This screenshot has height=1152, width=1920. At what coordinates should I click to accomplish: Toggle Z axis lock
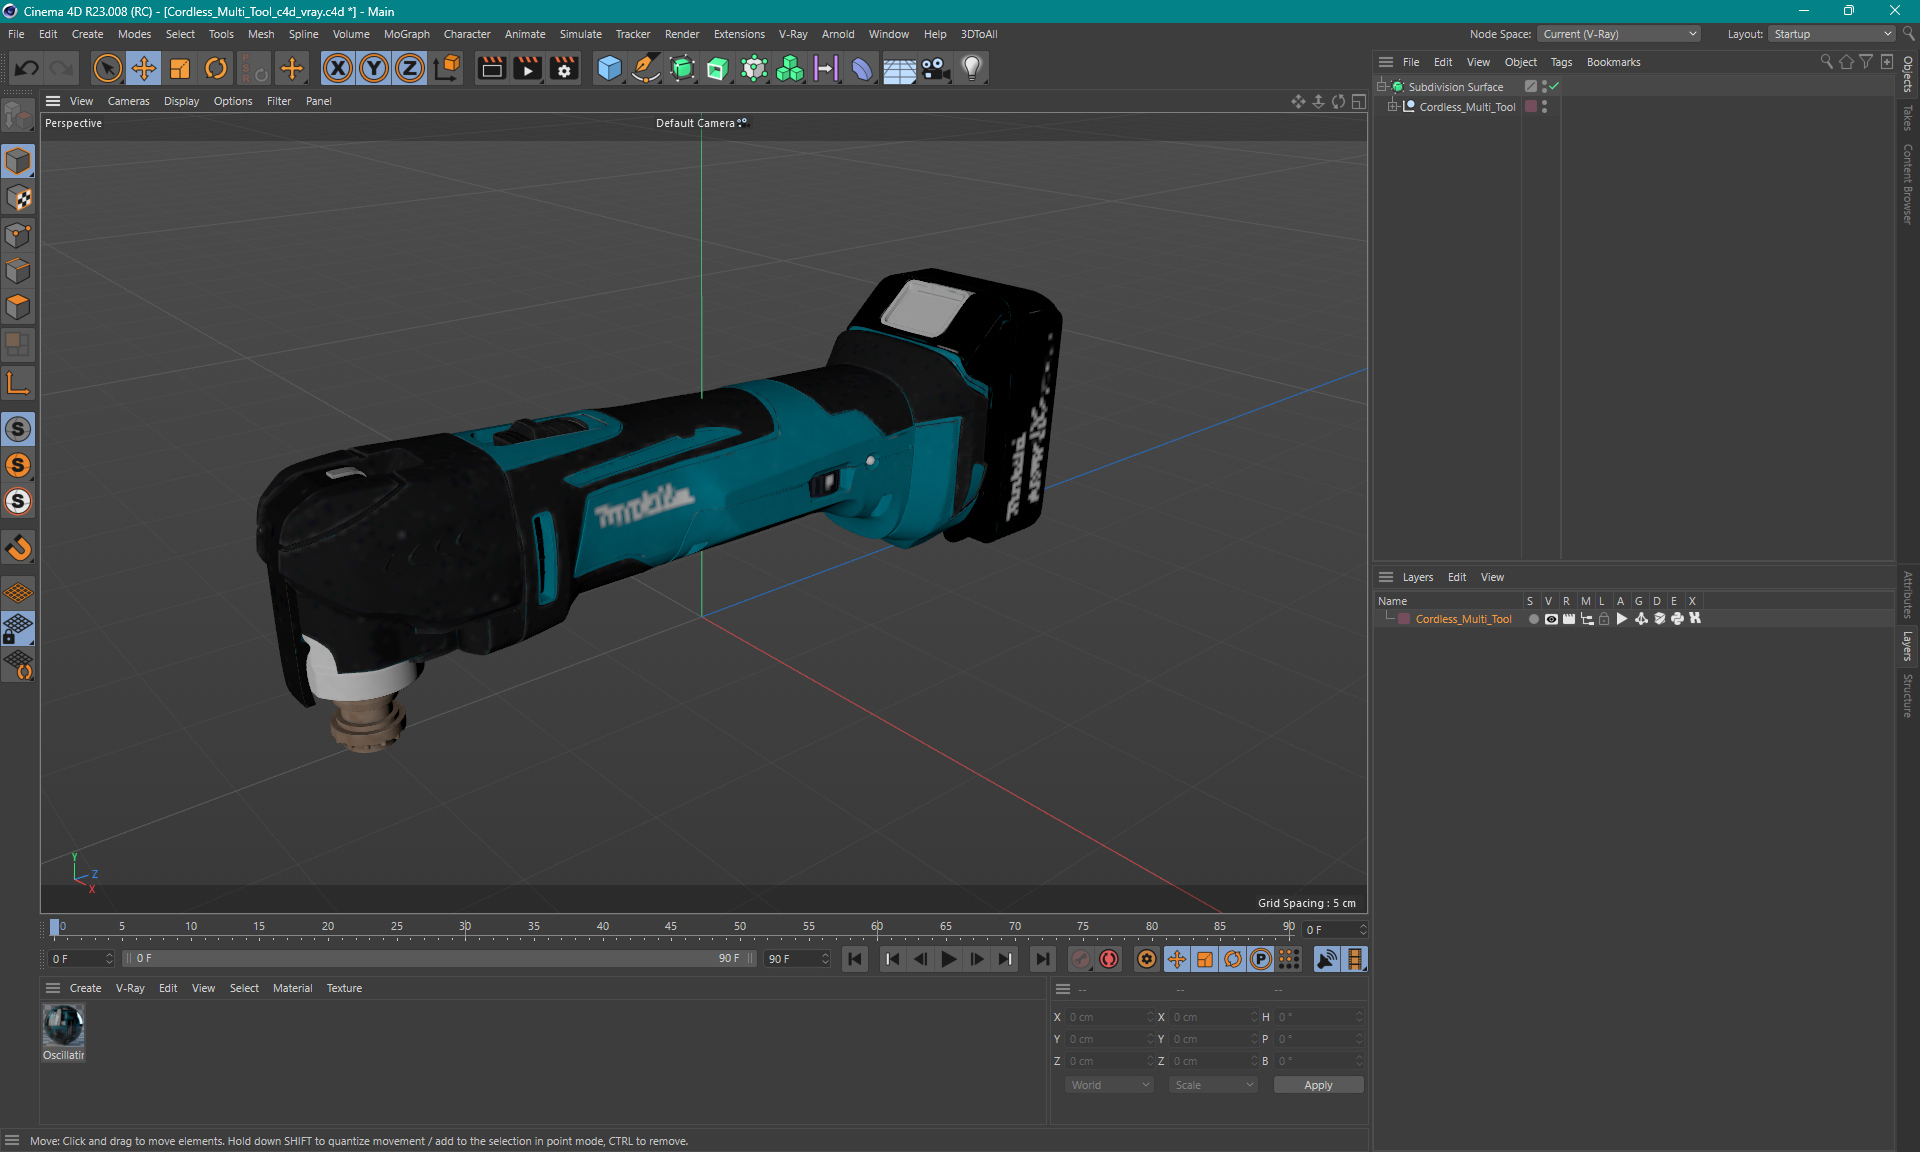coord(410,68)
